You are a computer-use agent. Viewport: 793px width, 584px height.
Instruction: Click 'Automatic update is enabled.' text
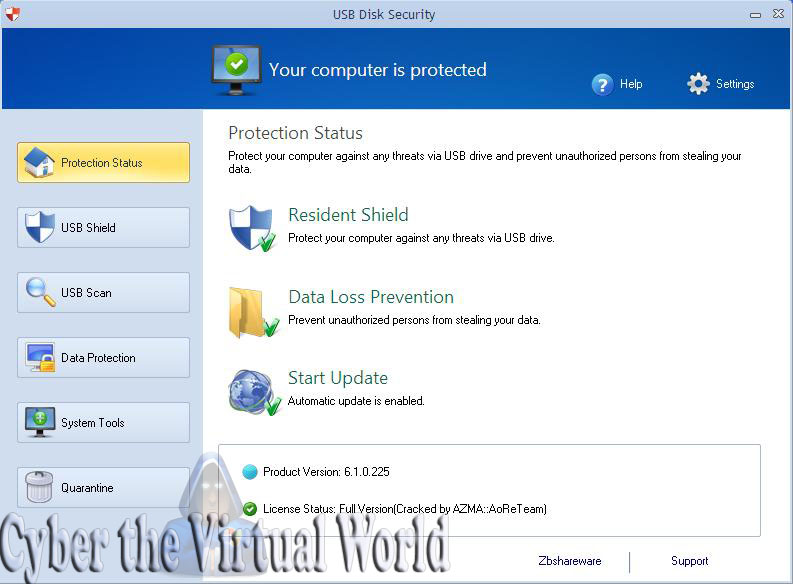[x=356, y=401]
